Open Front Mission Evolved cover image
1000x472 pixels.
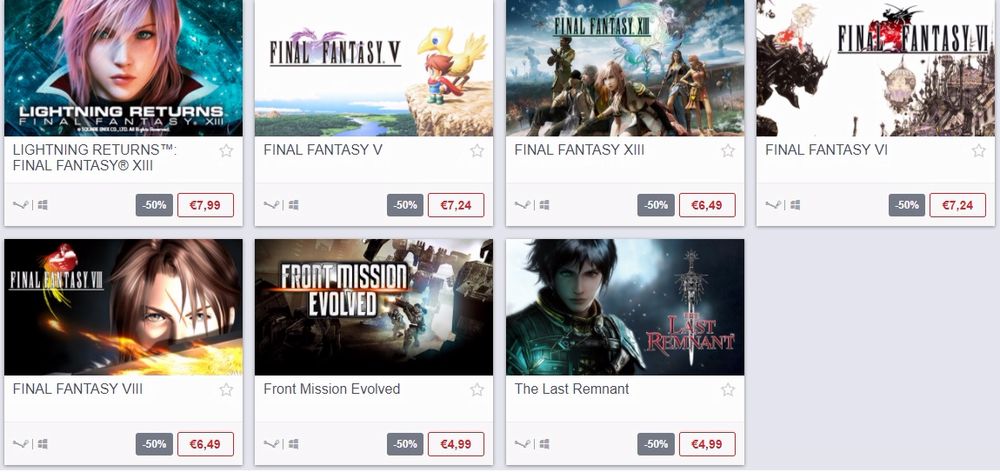pos(374,307)
